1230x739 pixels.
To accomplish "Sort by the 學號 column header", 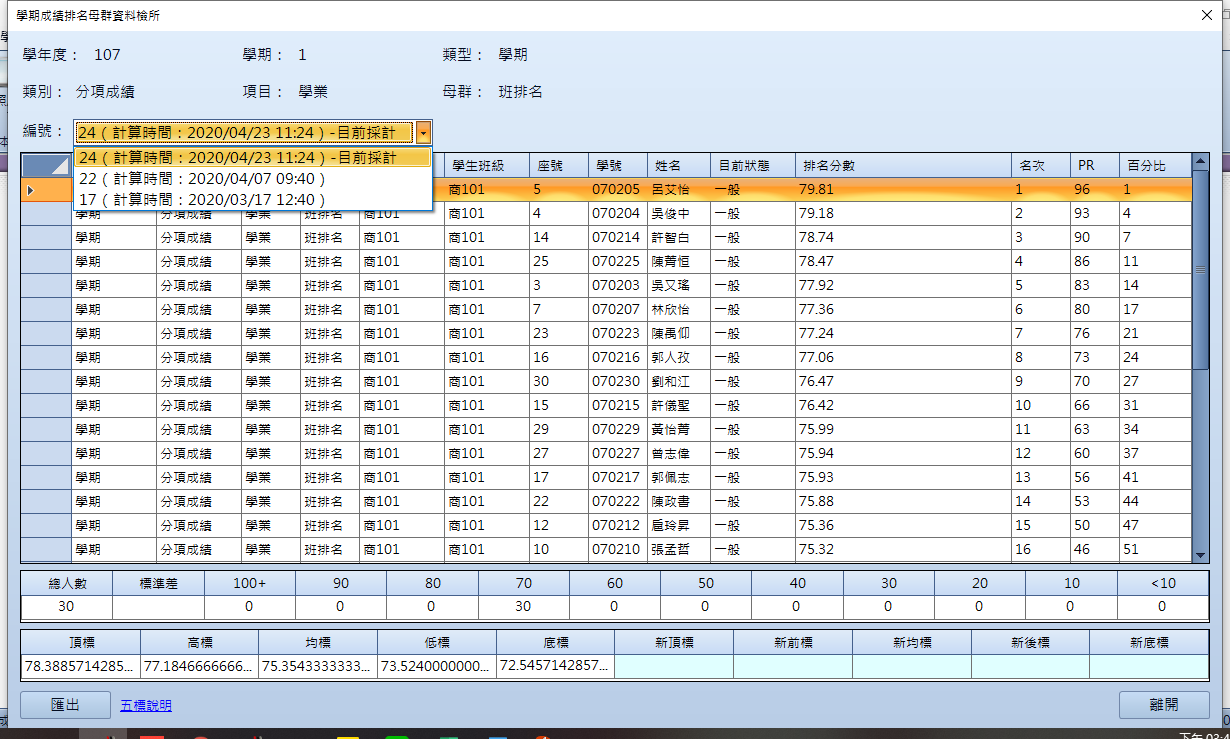I will pos(619,165).
